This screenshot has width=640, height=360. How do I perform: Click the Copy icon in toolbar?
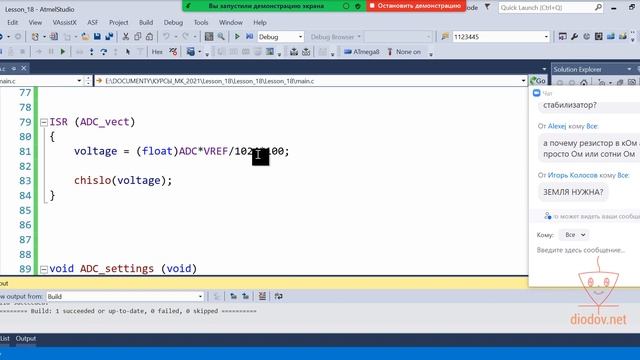pos(138,37)
